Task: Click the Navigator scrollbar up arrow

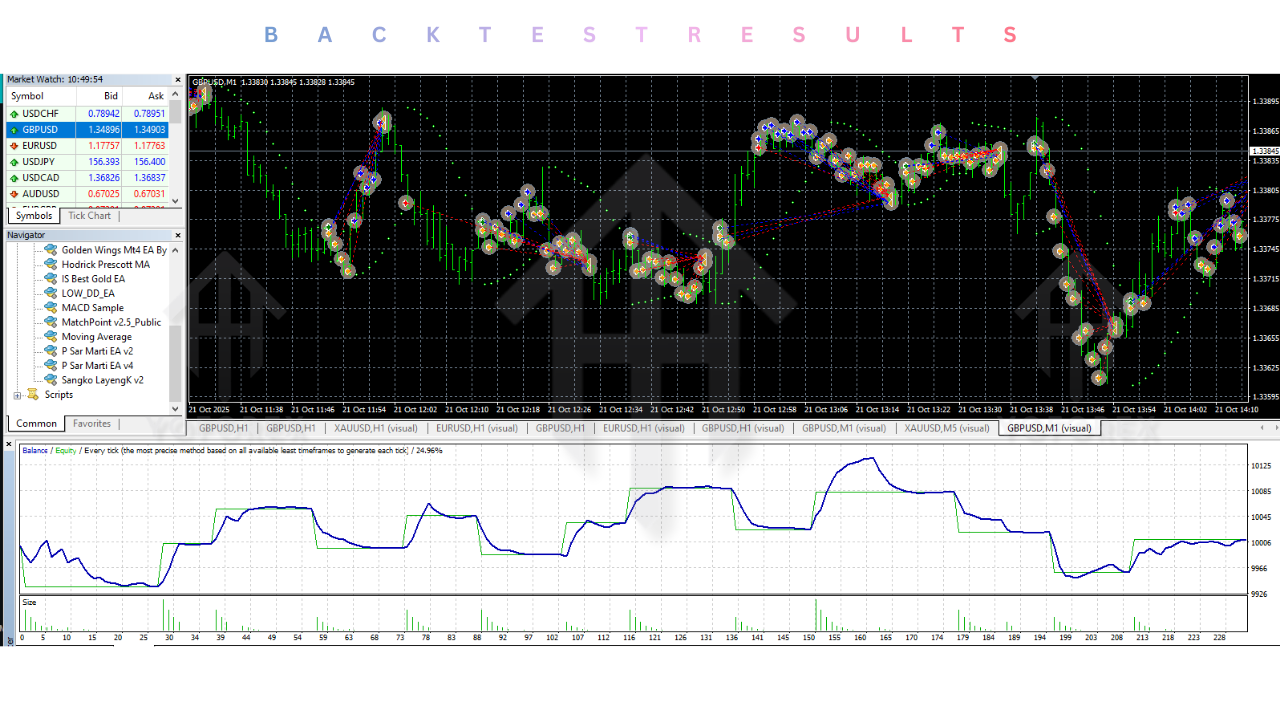Action: [176, 249]
